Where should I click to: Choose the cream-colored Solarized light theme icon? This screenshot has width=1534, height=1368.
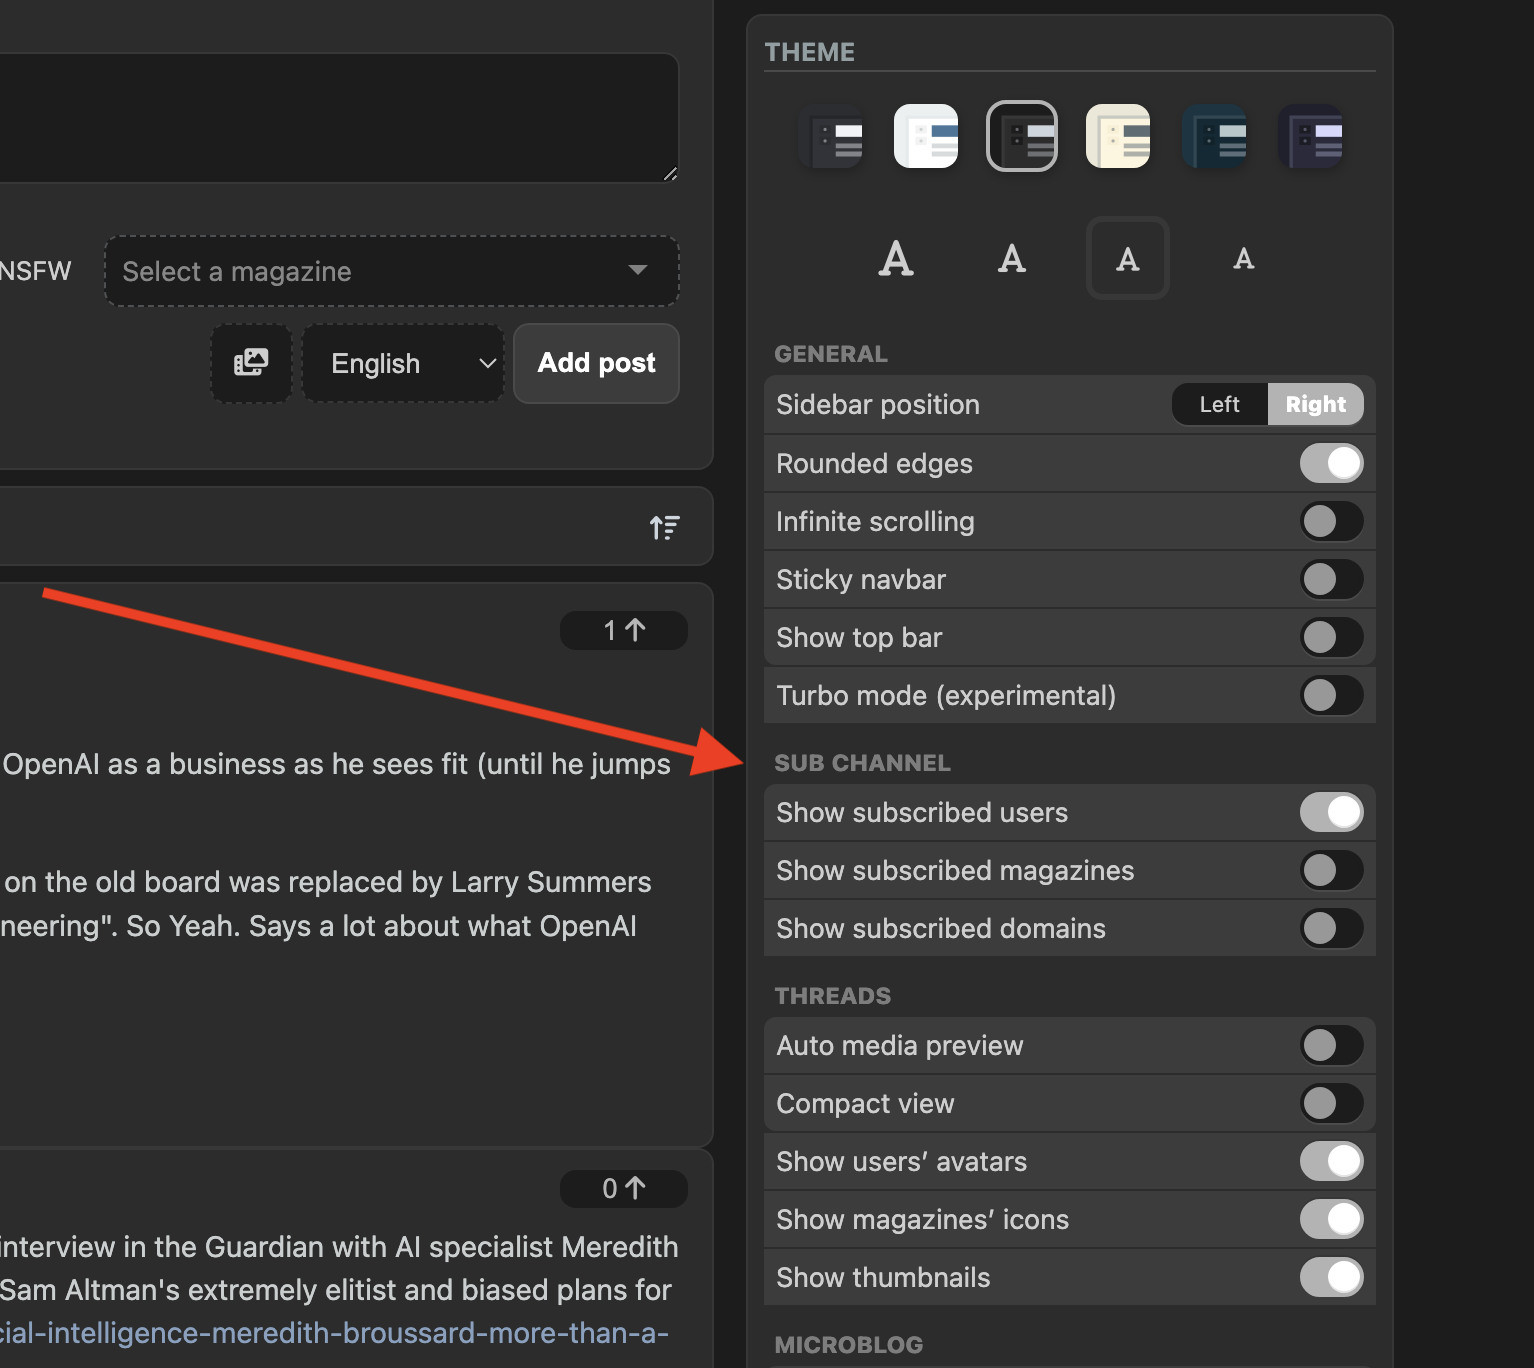click(x=1117, y=136)
